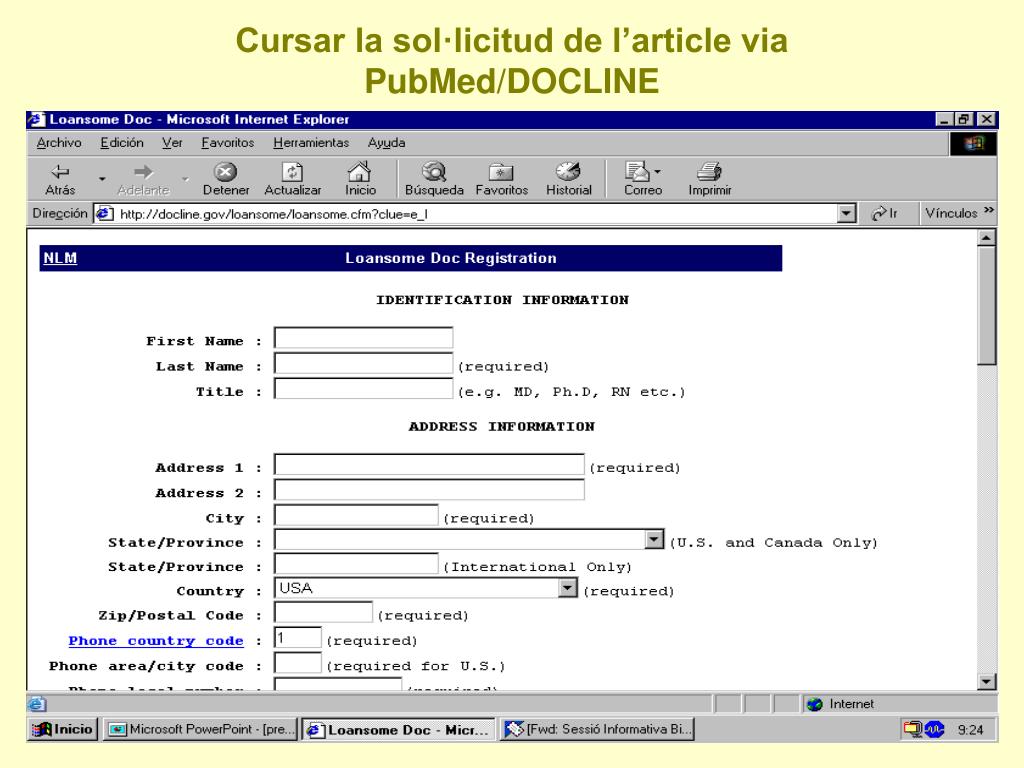
Task: Click the 9:24 system clock
Action: [970, 730]
